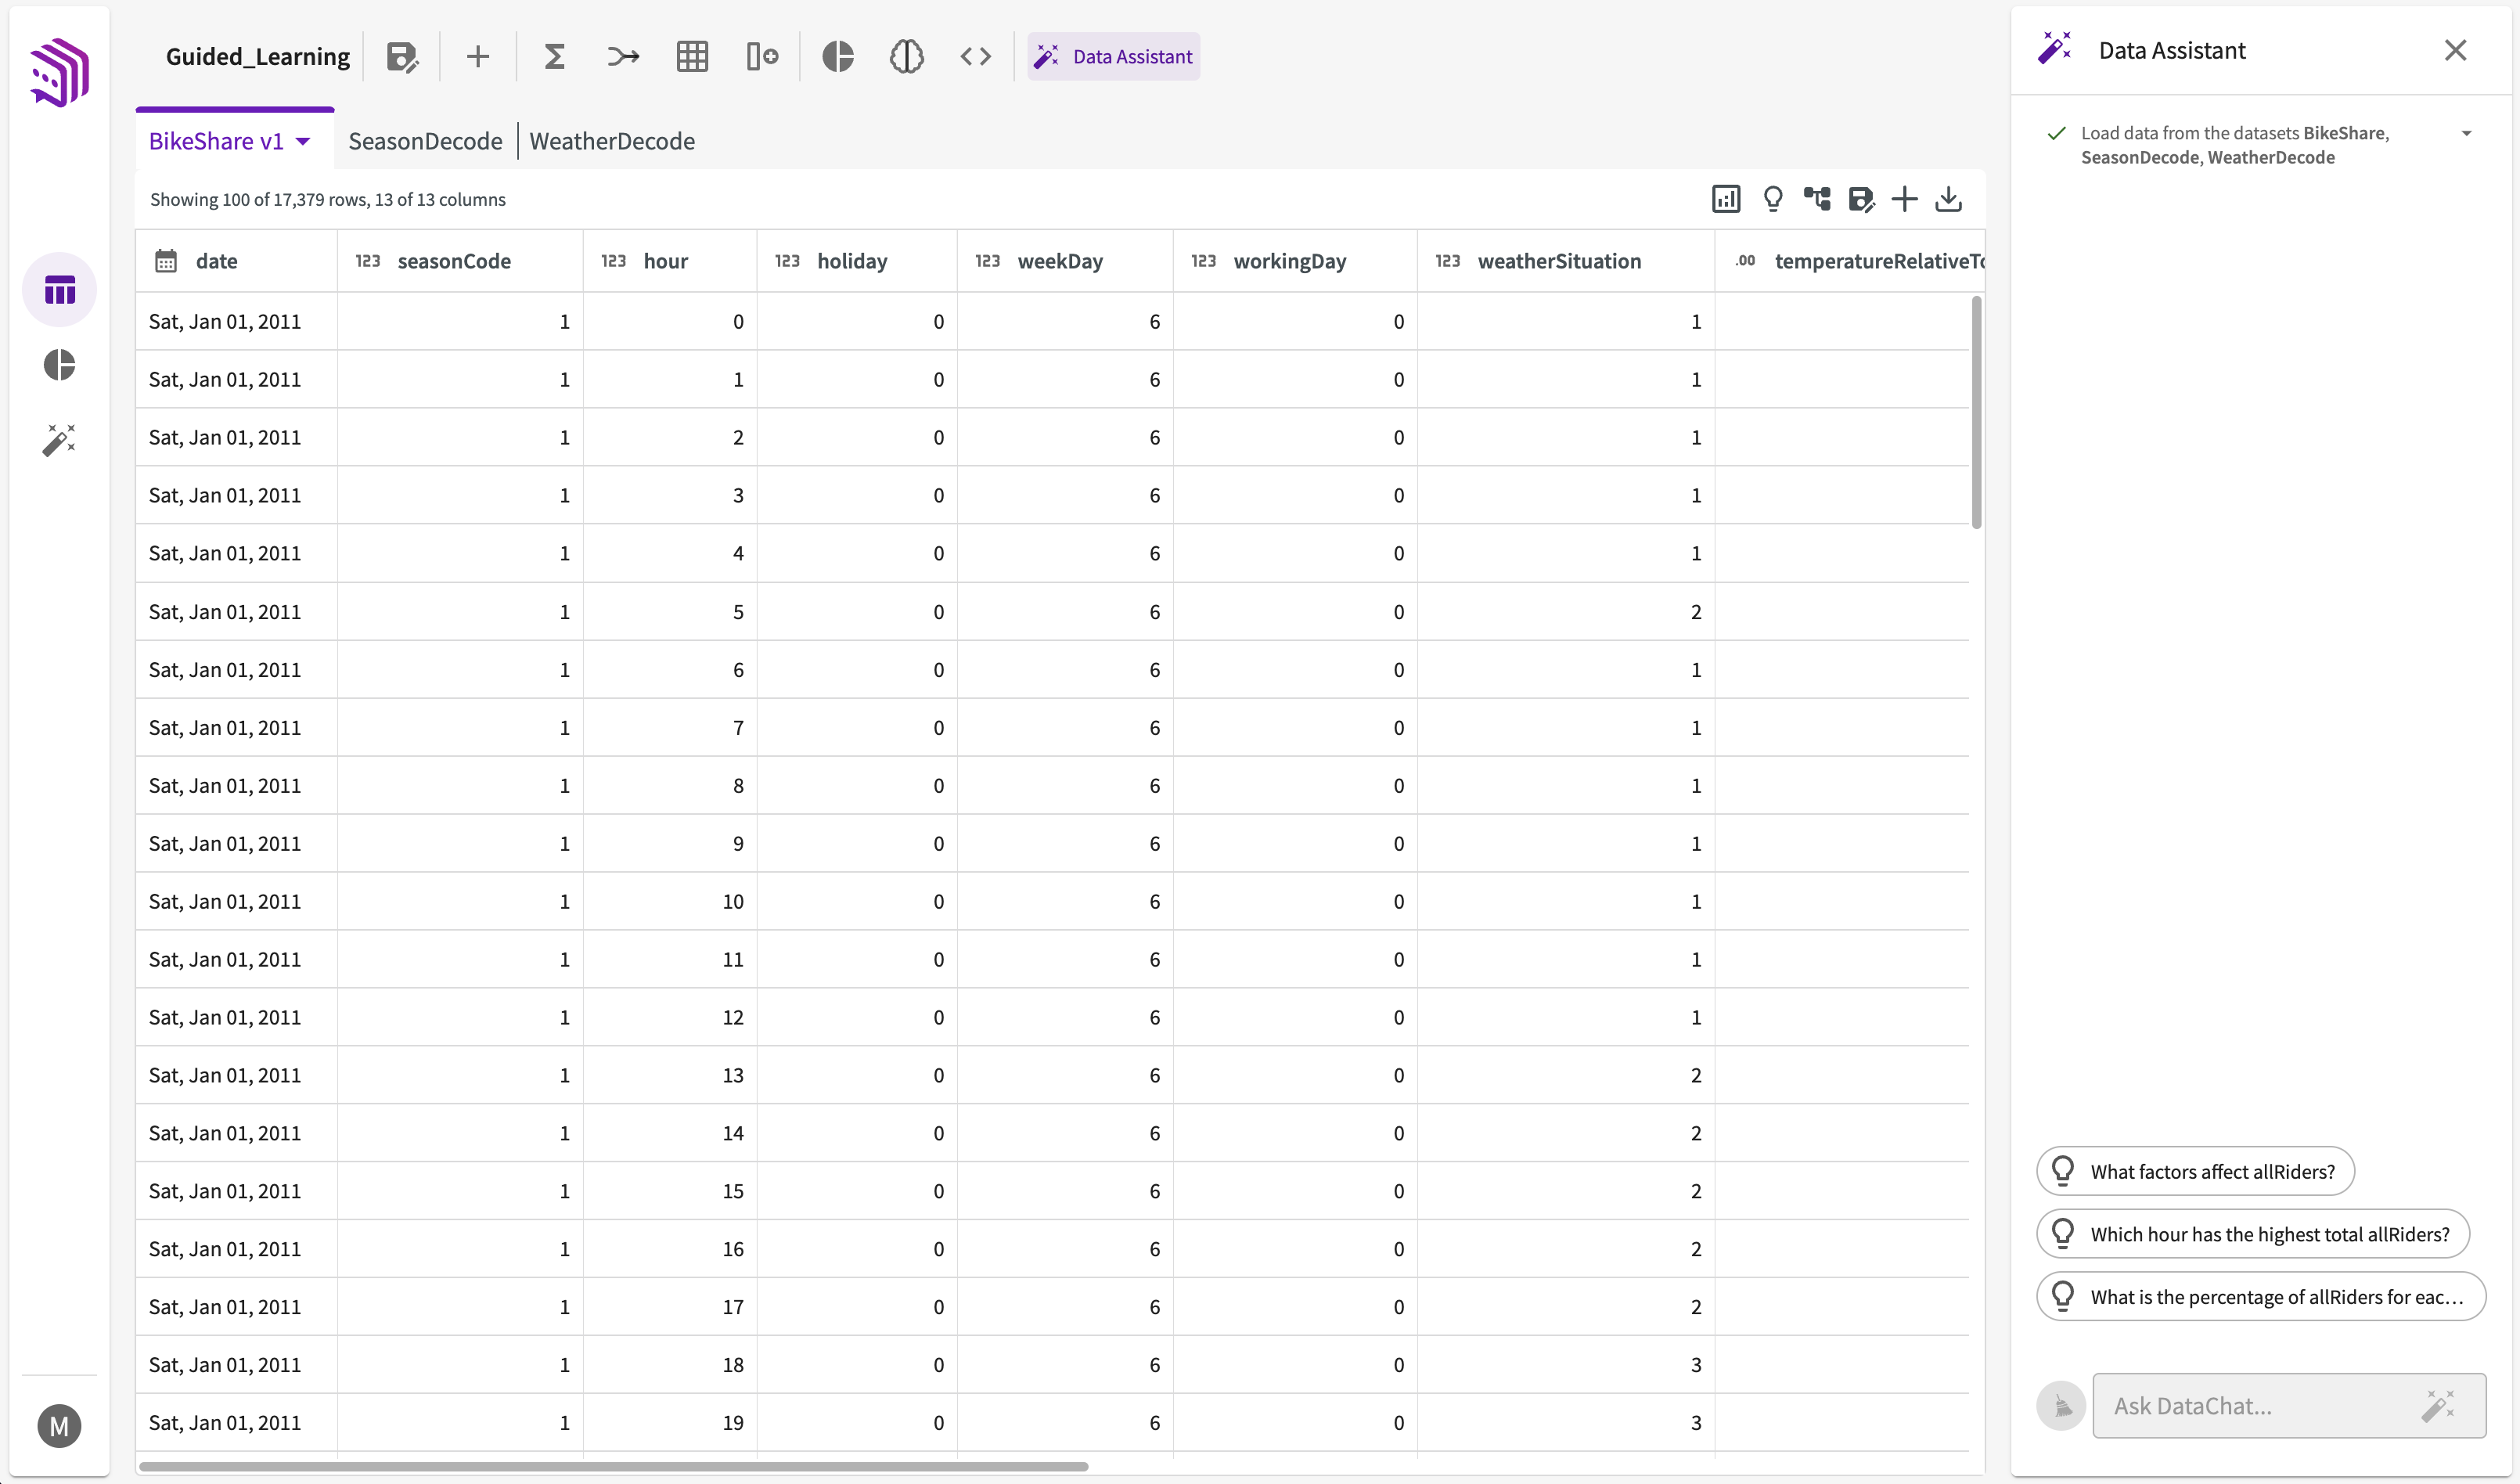Image resolution: width=2520 pixels, height=1484 pixels.
Task: Expand the Load data step details arrow
Action: click(2466, 133)
